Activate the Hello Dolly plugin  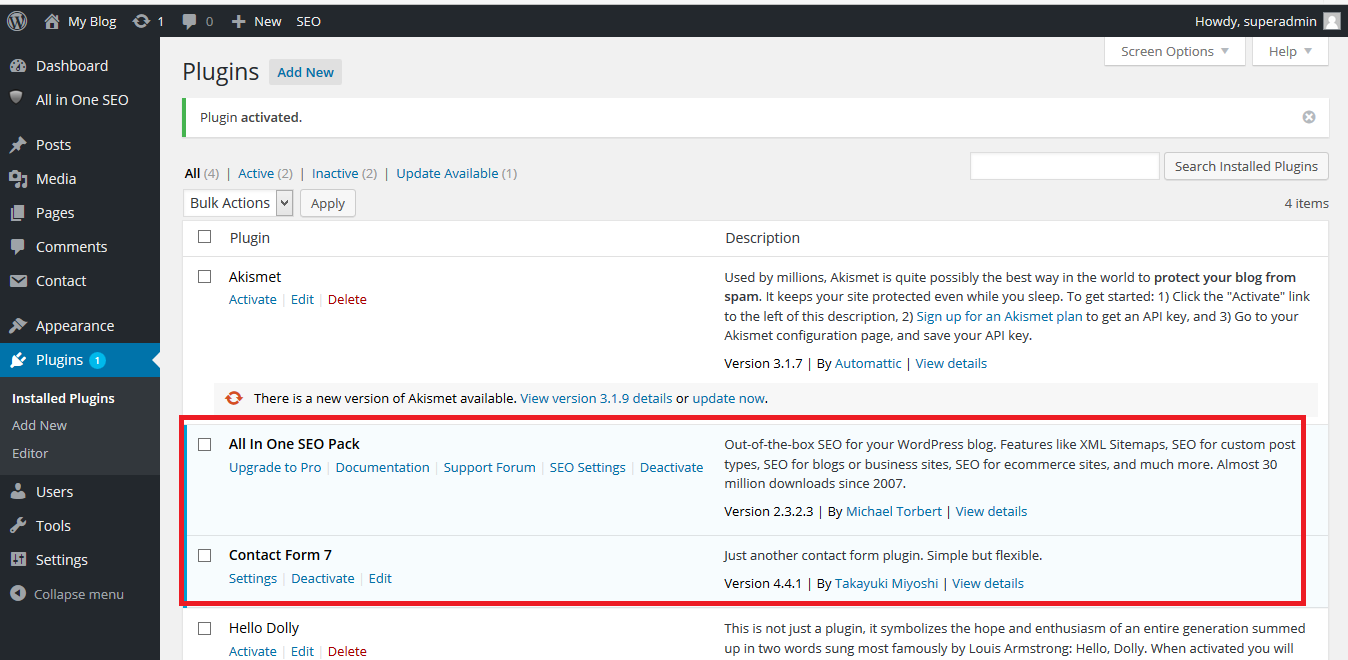tap(253, 651)
